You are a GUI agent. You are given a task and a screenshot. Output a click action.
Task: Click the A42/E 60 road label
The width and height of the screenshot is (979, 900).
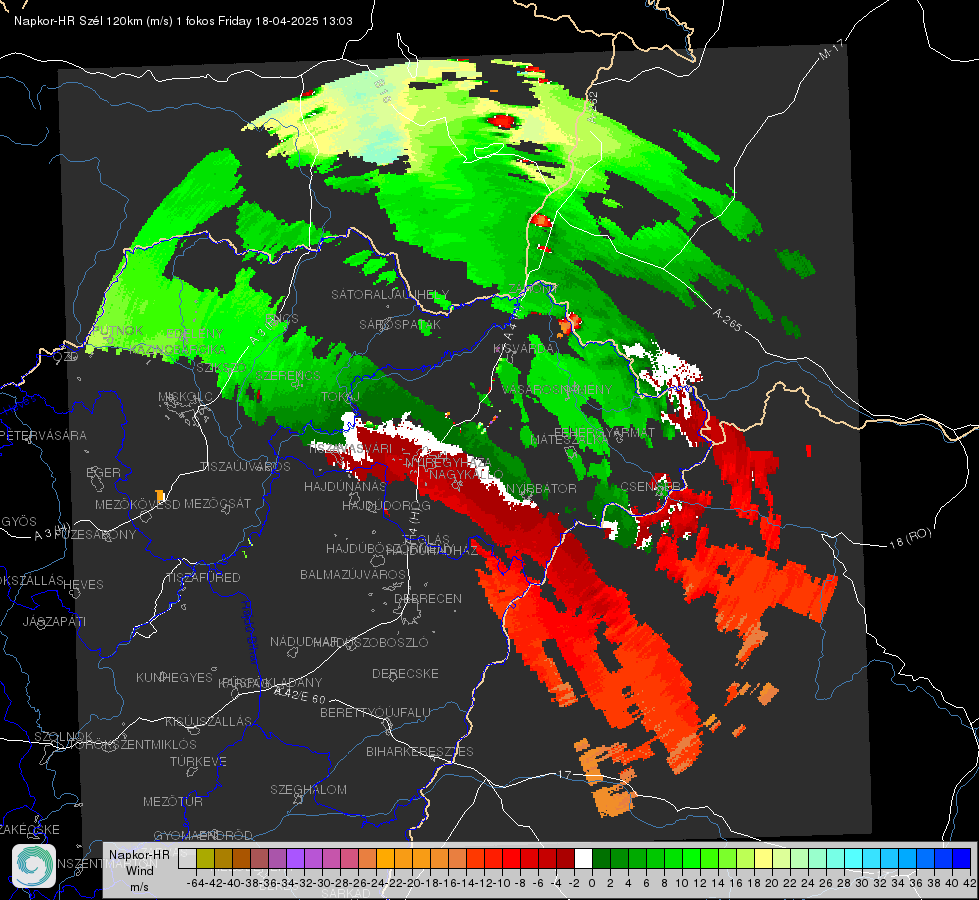point(300,695)
